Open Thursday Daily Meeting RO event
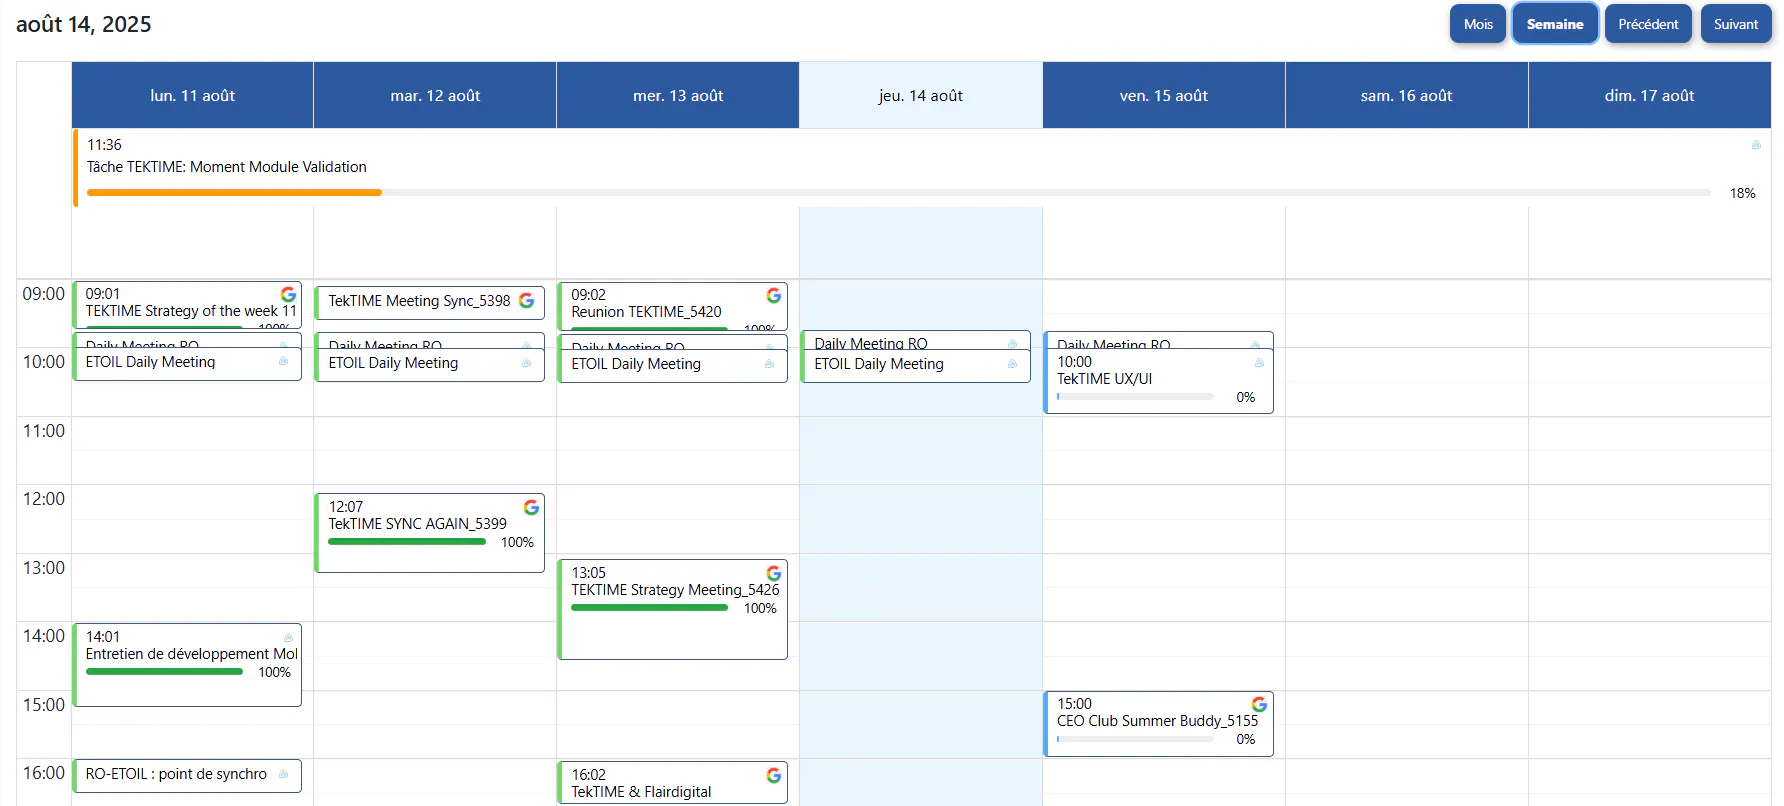Viewport: 1784px width, 806px height. 916,341
